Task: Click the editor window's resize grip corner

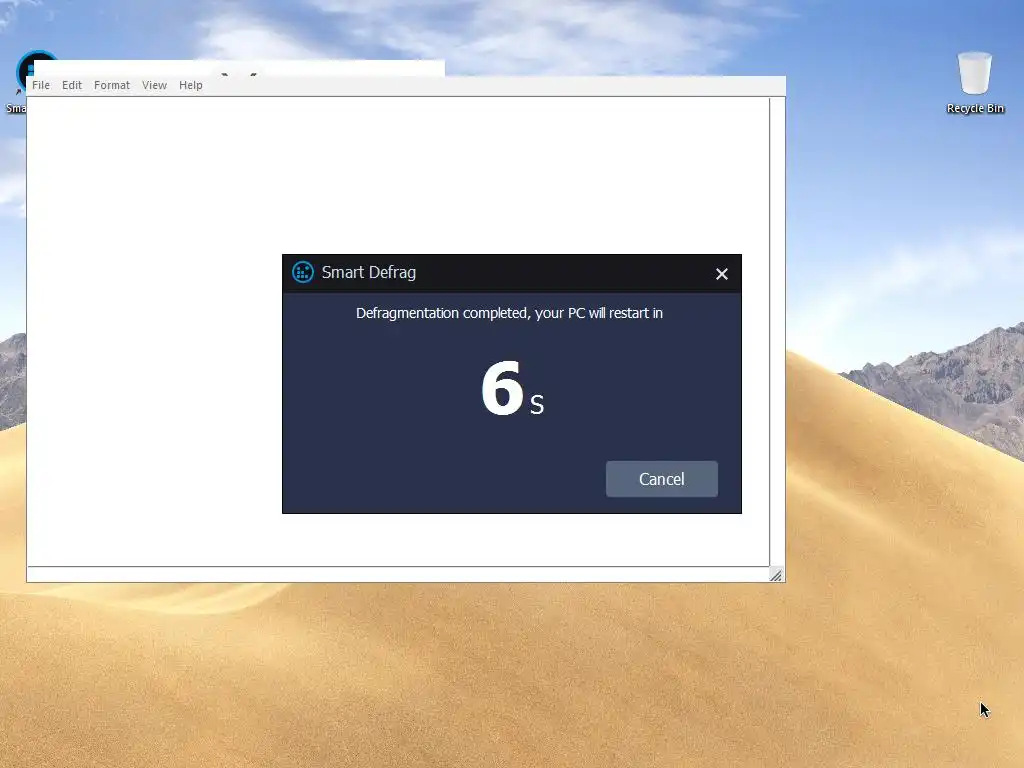Action: tap(776, 575)
